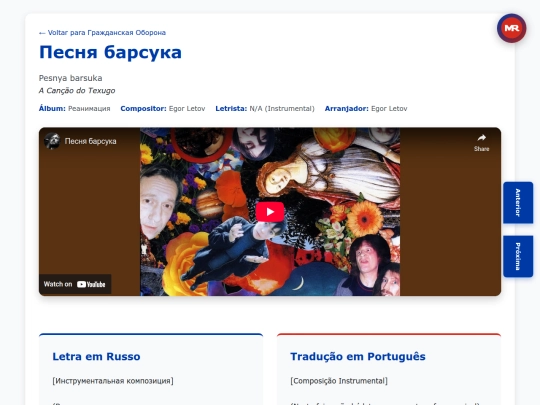540x405 pixels.
Task: Click album value 'Реанимация'
Action: (89, 109)
